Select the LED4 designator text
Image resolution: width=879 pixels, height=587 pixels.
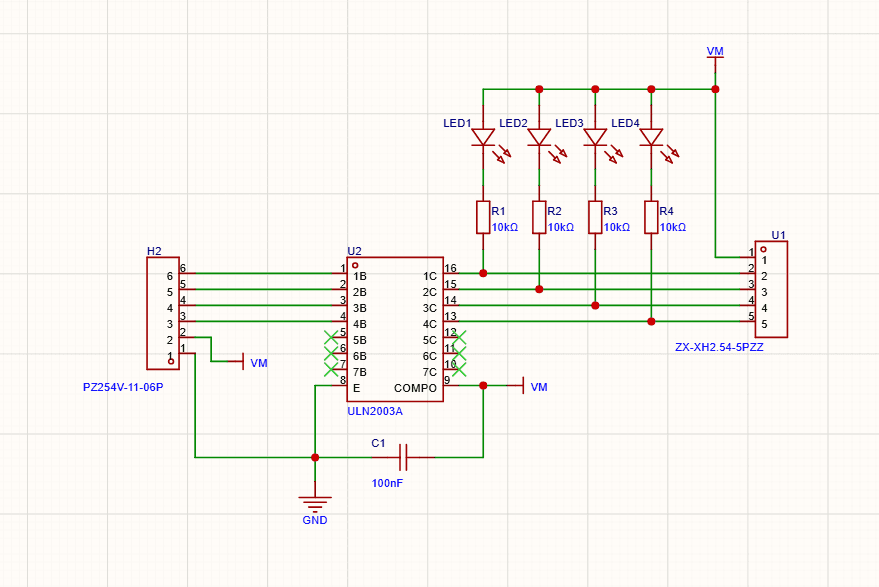click(626, 123)
